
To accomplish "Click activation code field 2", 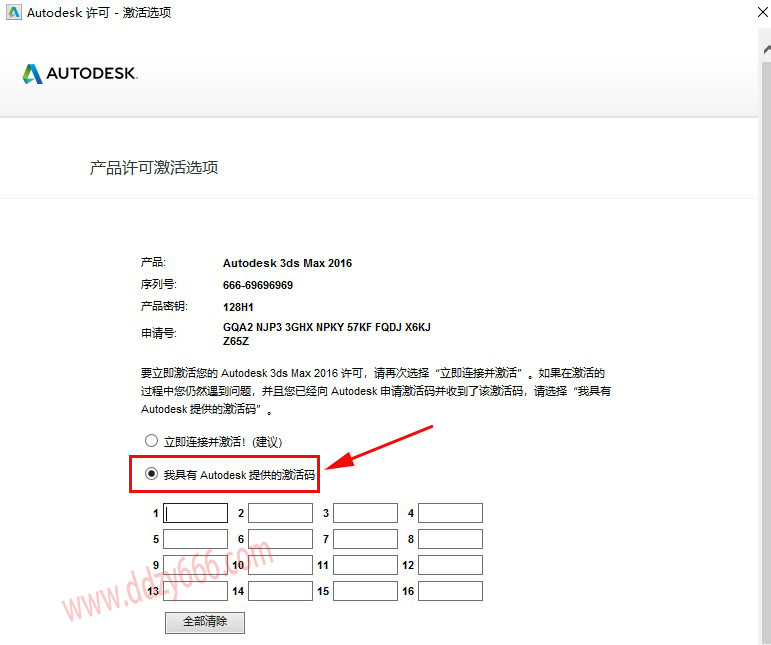I will point(280,513).
